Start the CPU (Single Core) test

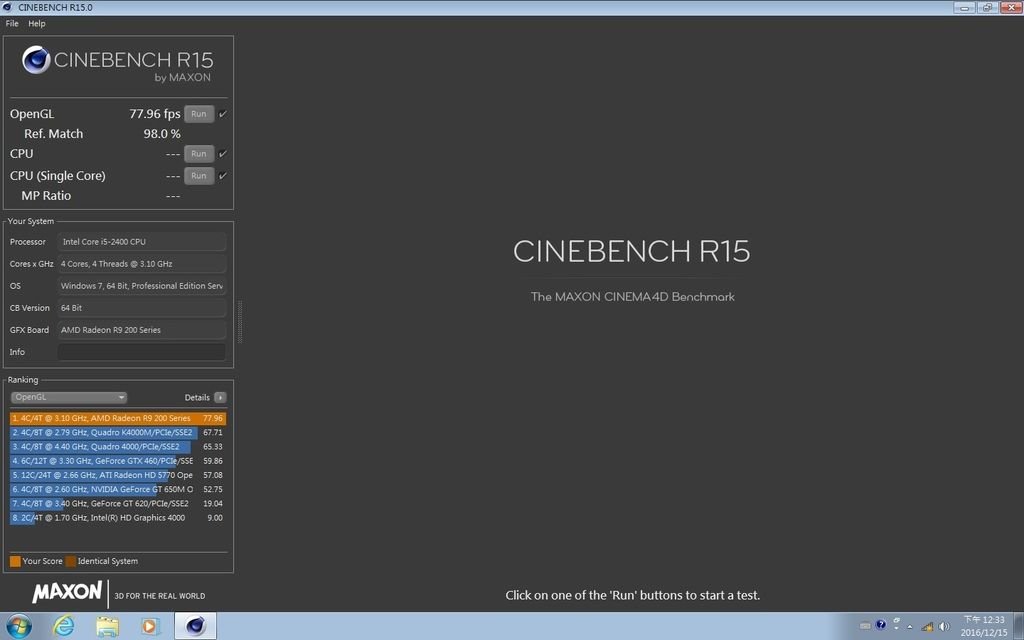[x=199, y=176]
